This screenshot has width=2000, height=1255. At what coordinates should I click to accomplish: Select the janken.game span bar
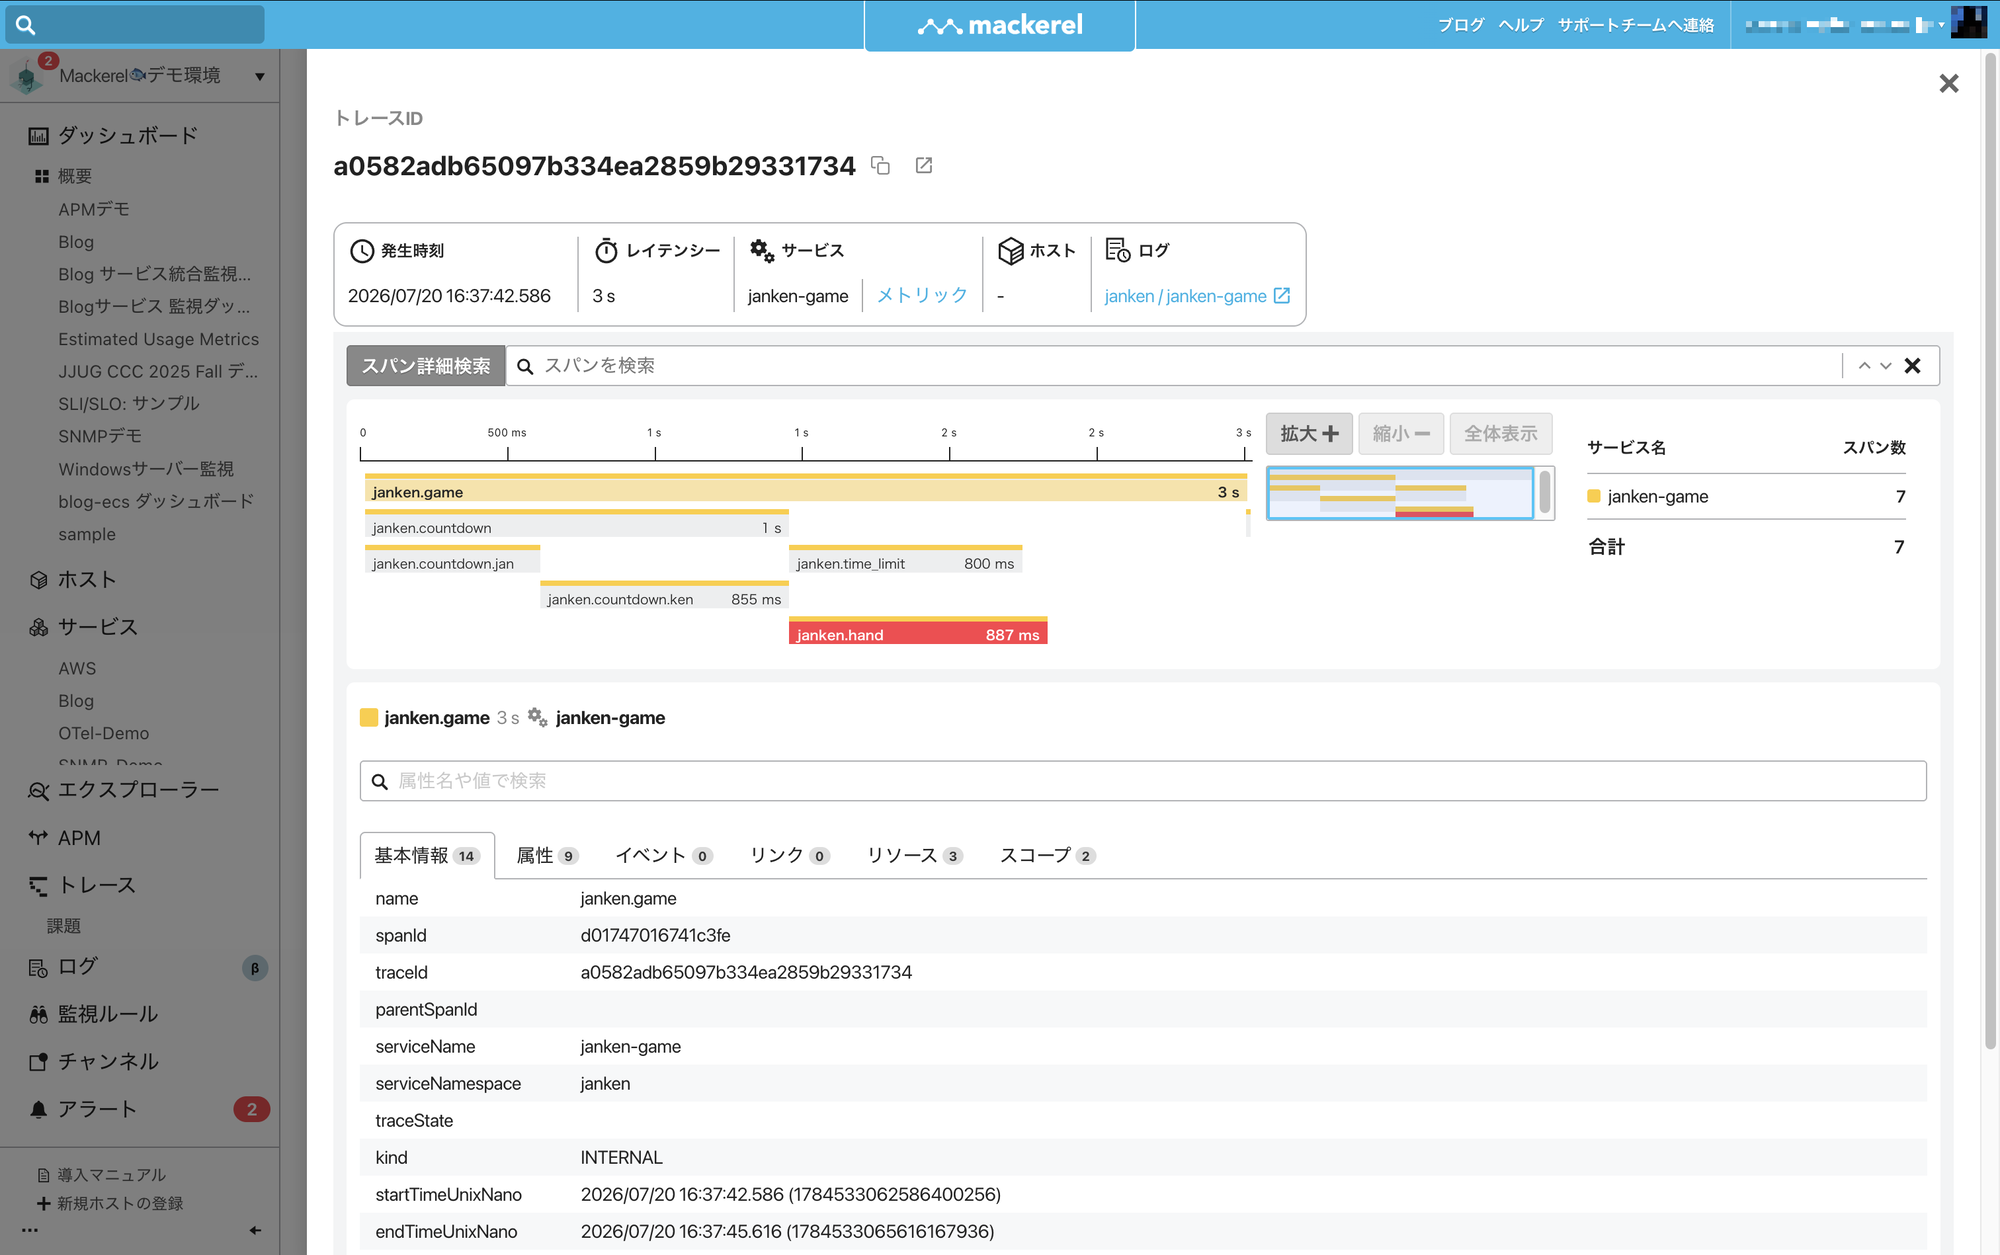(x=806, y=488)
